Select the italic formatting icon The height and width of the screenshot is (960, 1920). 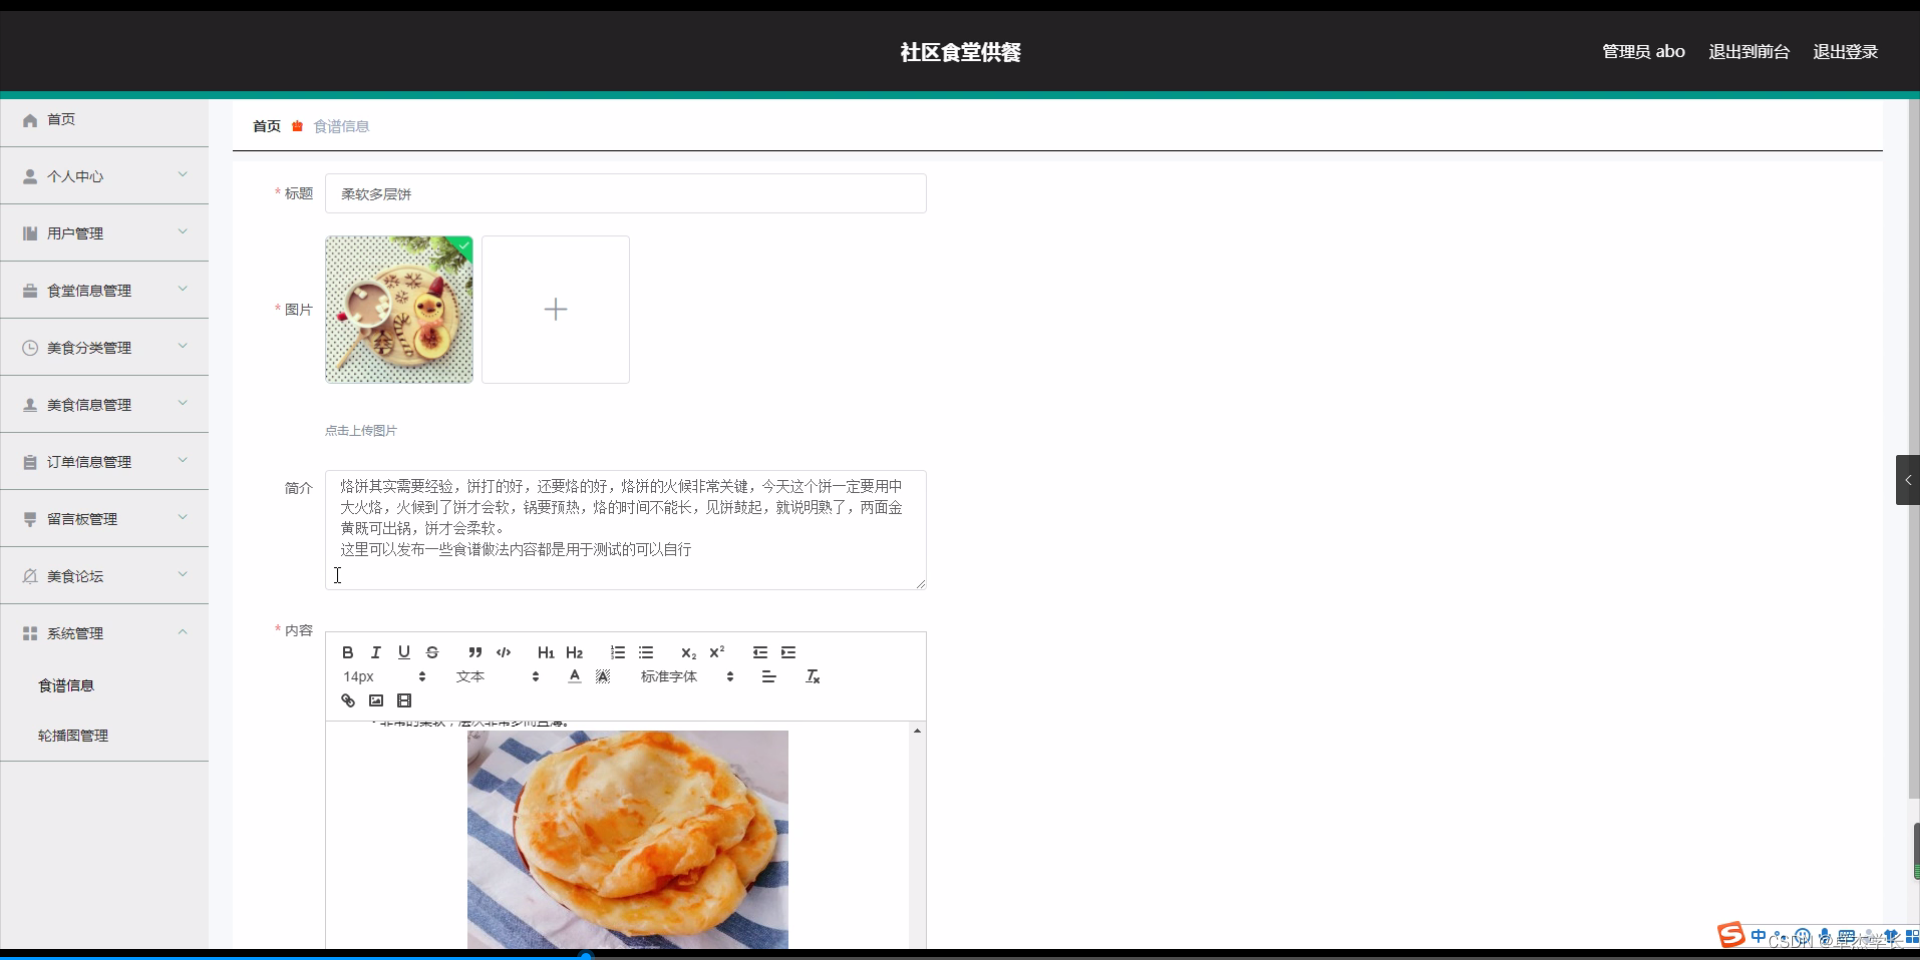(x=375, y=652)
